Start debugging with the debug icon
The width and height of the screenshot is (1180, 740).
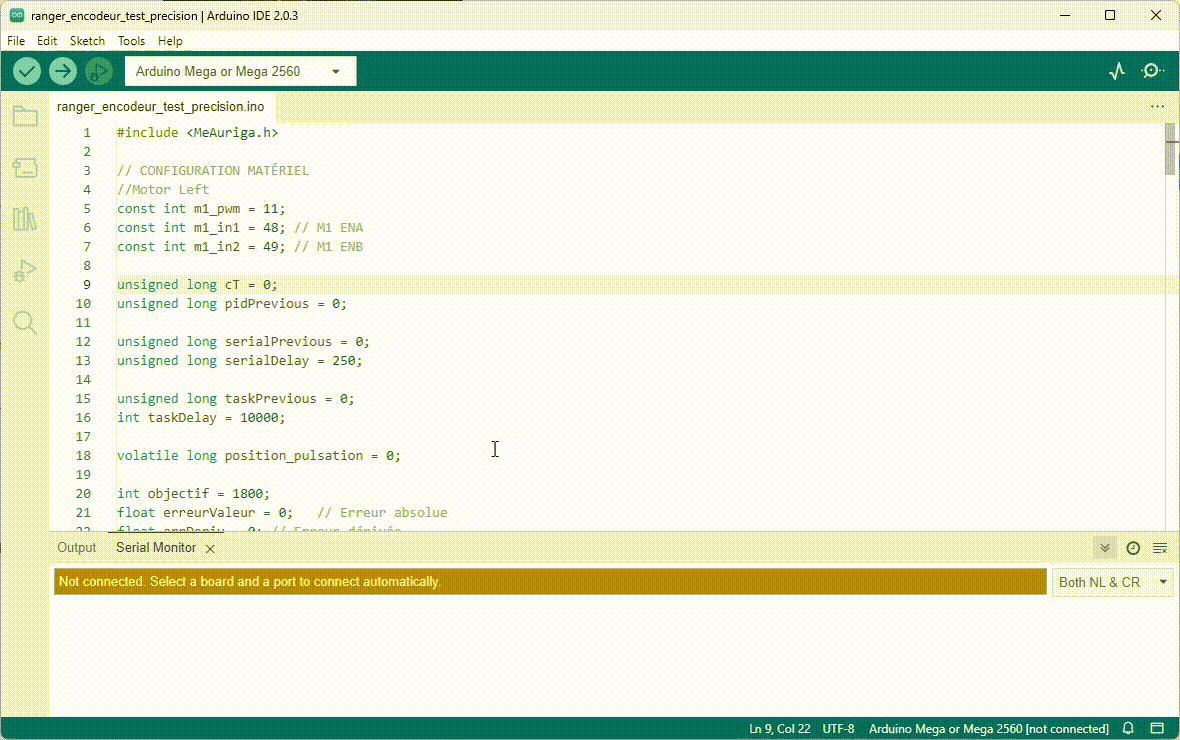pyautogui.click(x=98, y=71)
